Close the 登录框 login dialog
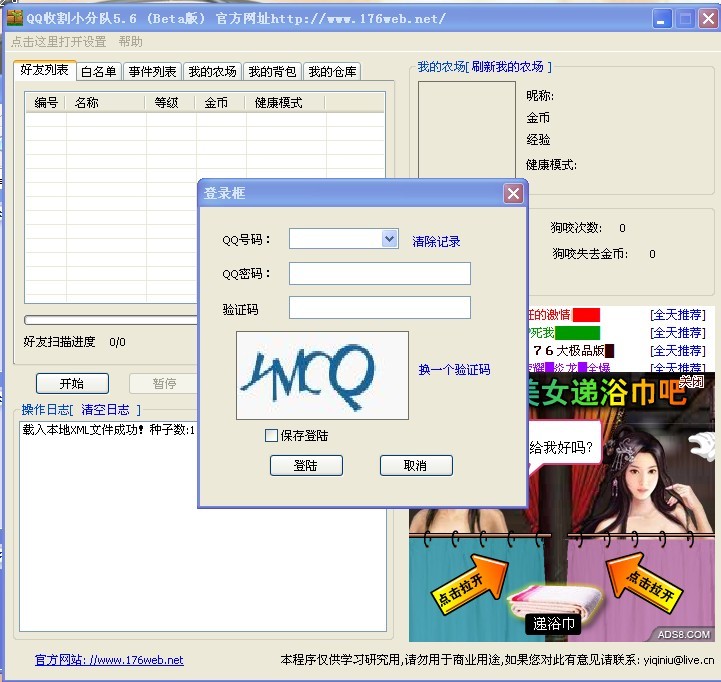721x682 pixels. [x=513, y=194]
